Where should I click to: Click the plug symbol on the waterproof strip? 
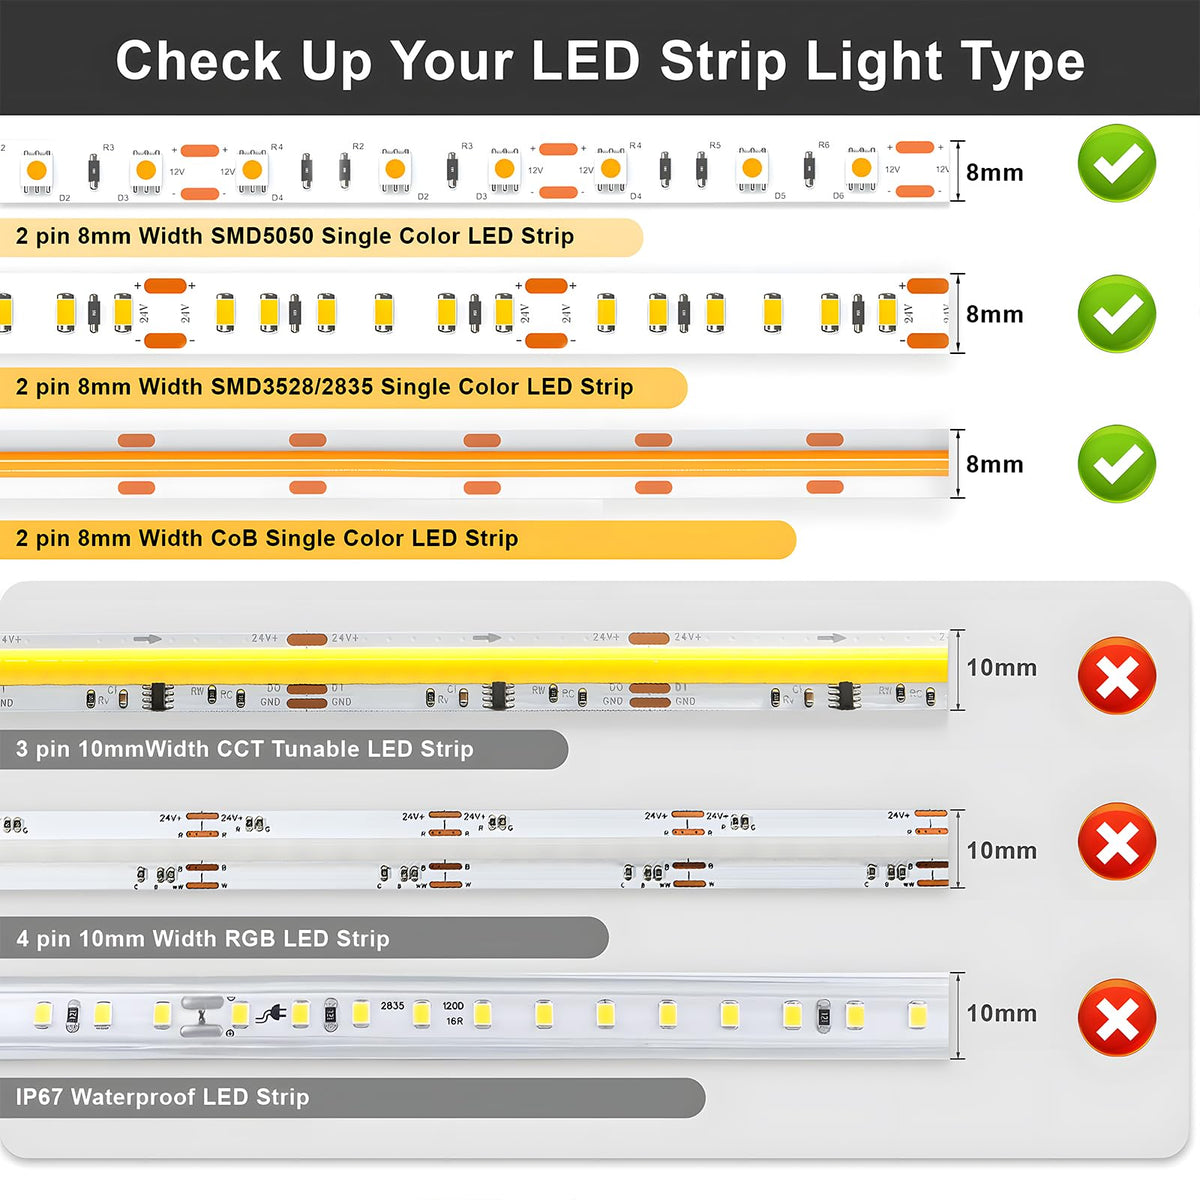271,1015
